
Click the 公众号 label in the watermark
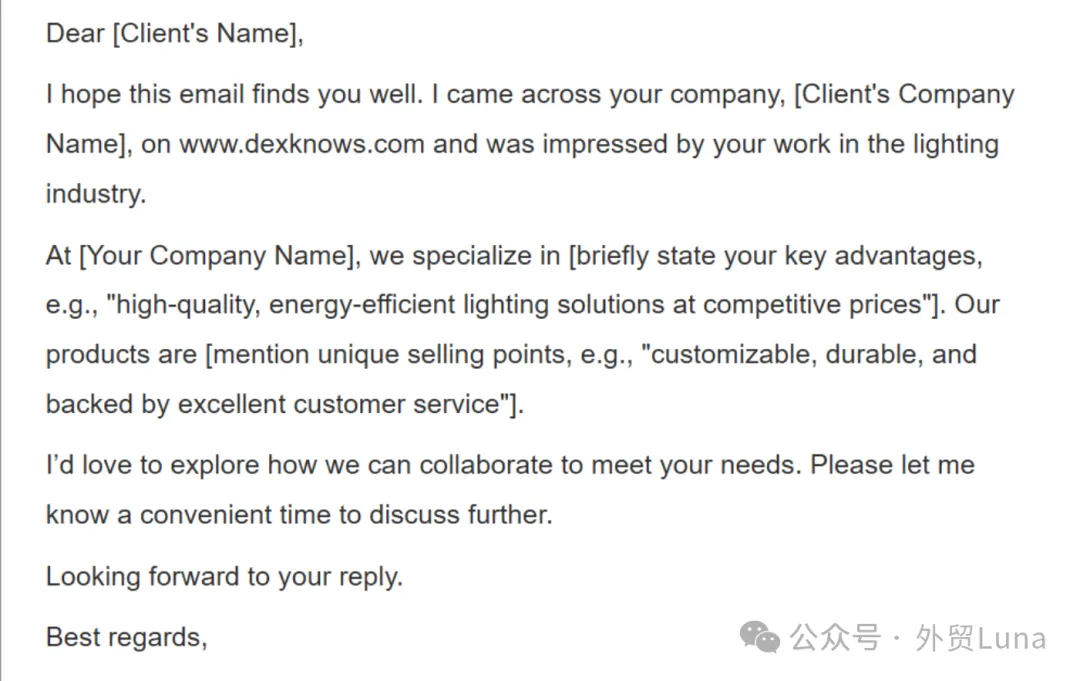coord(835,638)
